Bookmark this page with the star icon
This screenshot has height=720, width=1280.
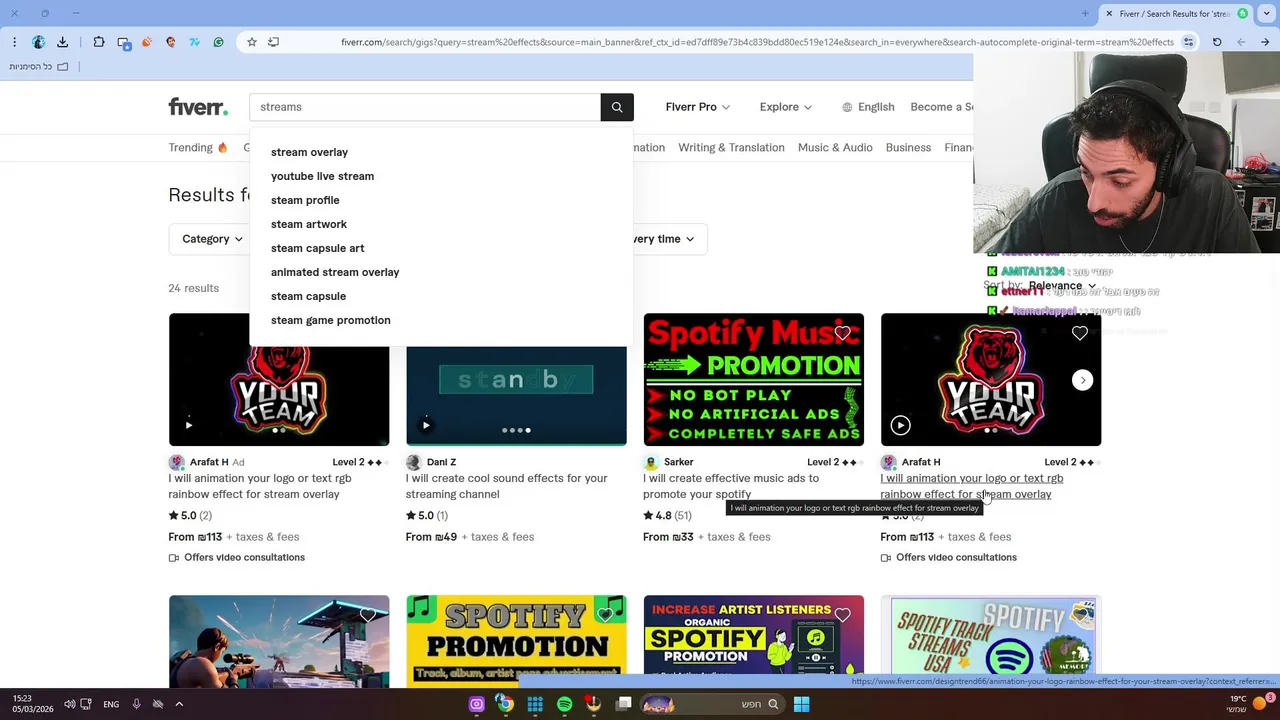coord(252,42)
